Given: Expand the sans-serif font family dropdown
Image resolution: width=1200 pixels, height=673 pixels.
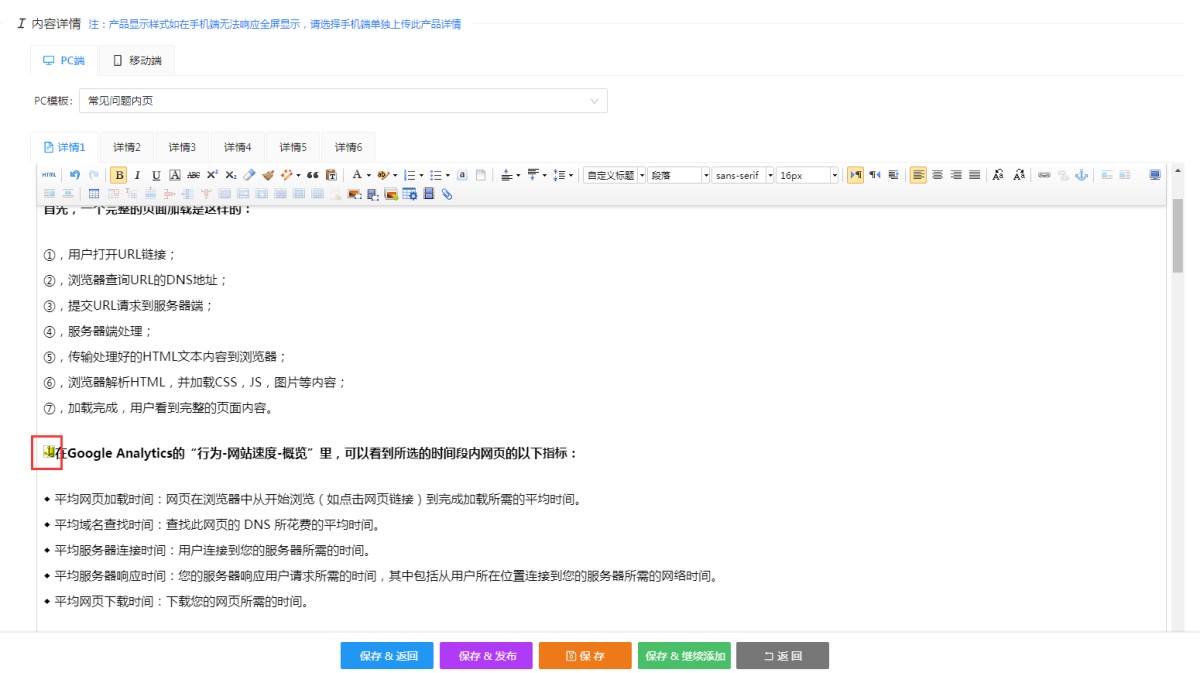Looking at the screenshot, I should point(742,175).
